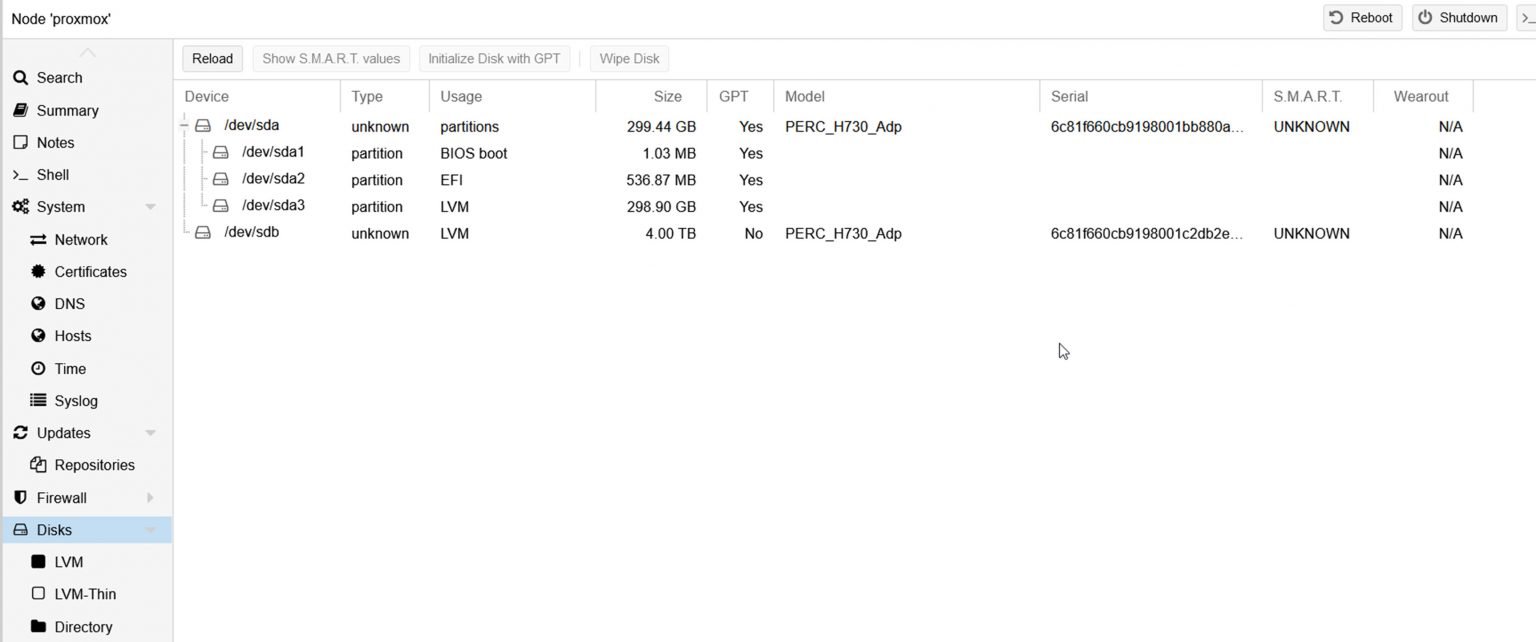Collapse the System section
The height and width of the screenshot is (642, 1536).
(151, 206)
